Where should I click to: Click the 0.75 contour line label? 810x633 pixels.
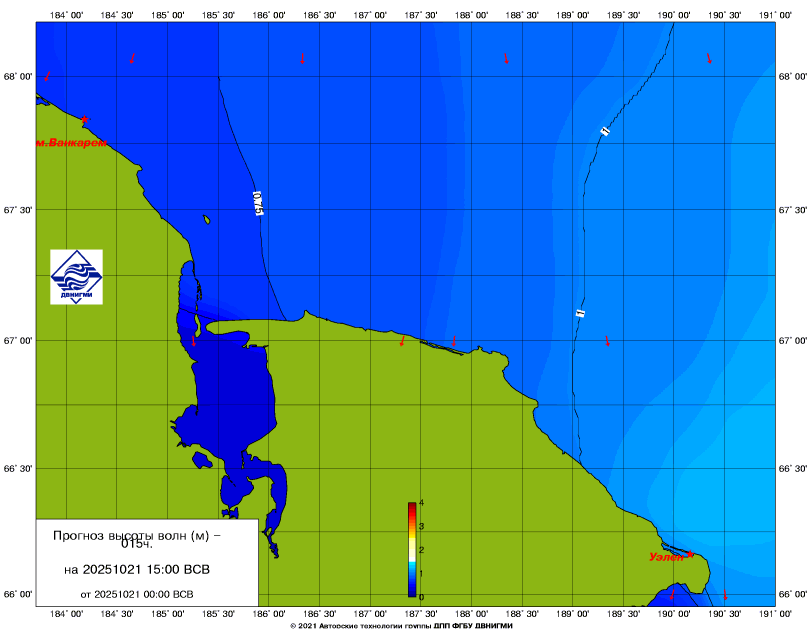pos(258,202)
